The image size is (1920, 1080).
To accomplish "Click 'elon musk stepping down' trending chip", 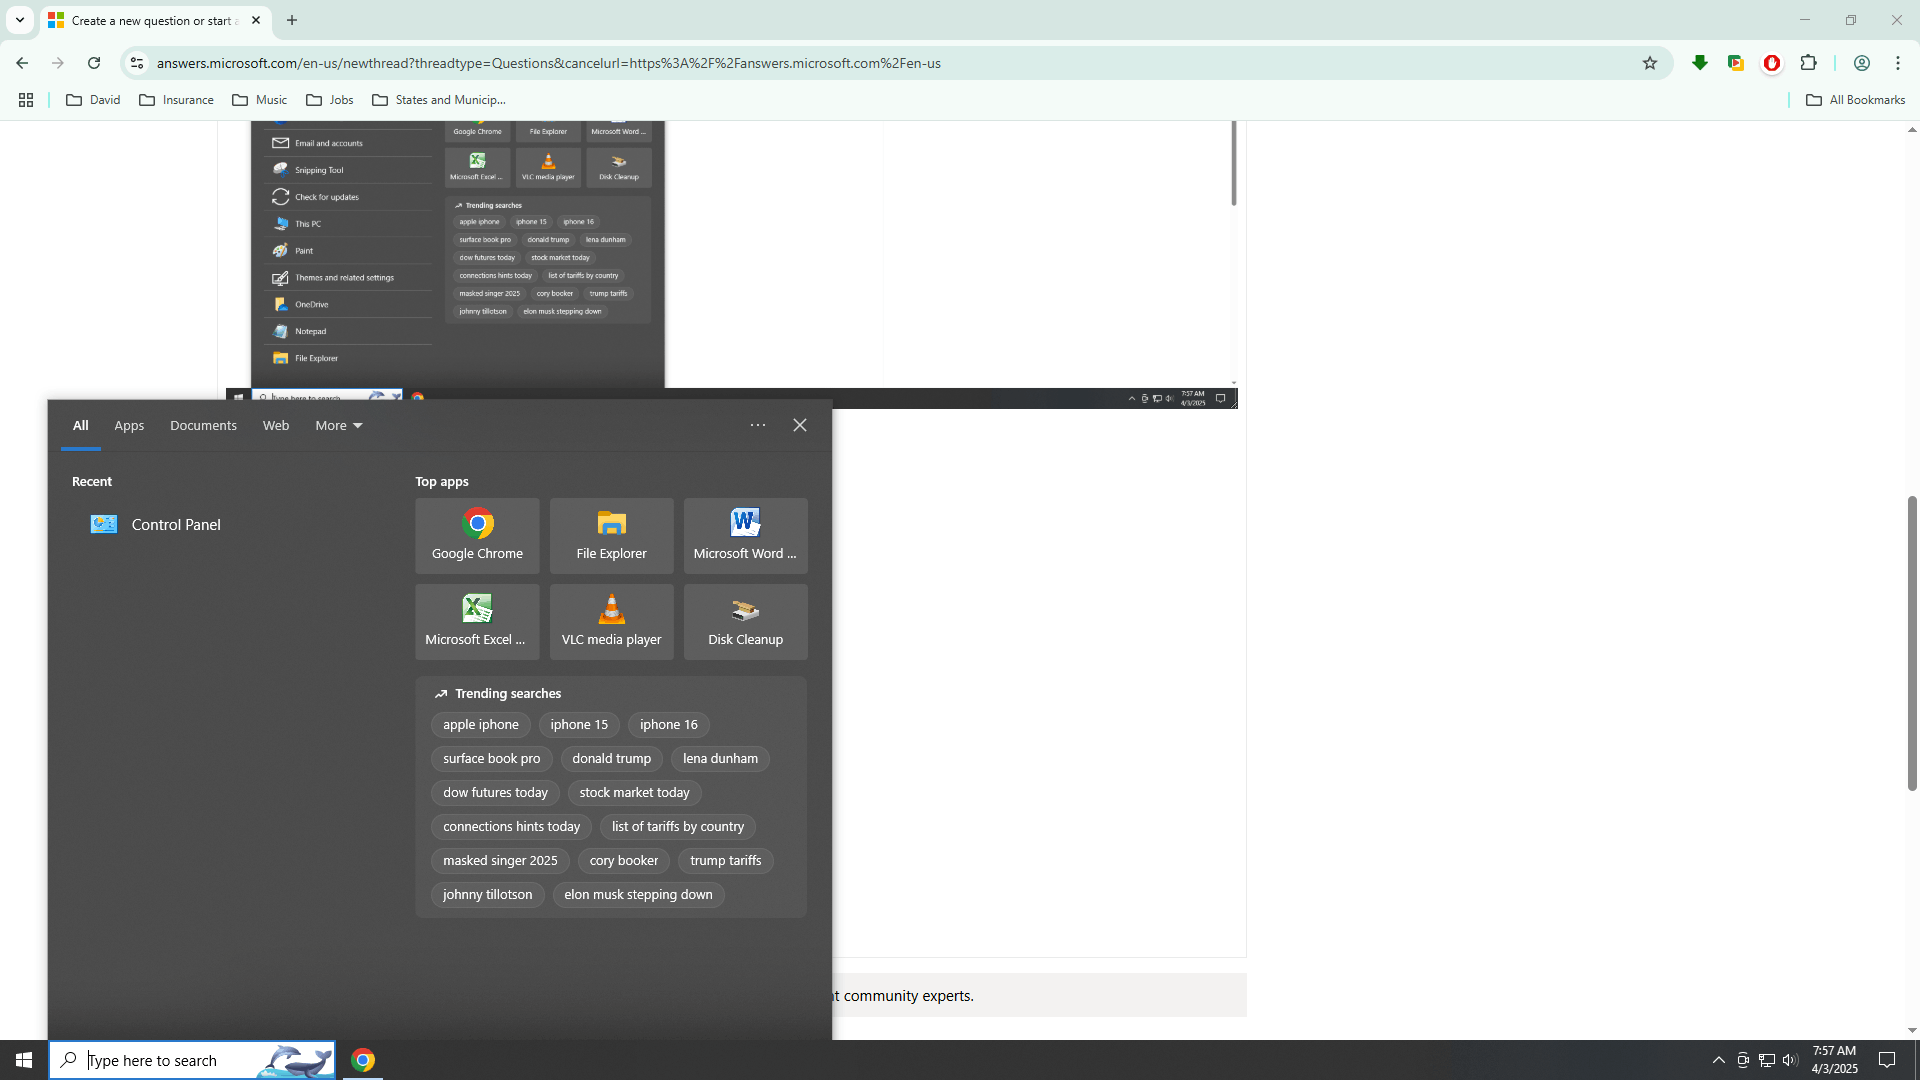I will point(638,894).
